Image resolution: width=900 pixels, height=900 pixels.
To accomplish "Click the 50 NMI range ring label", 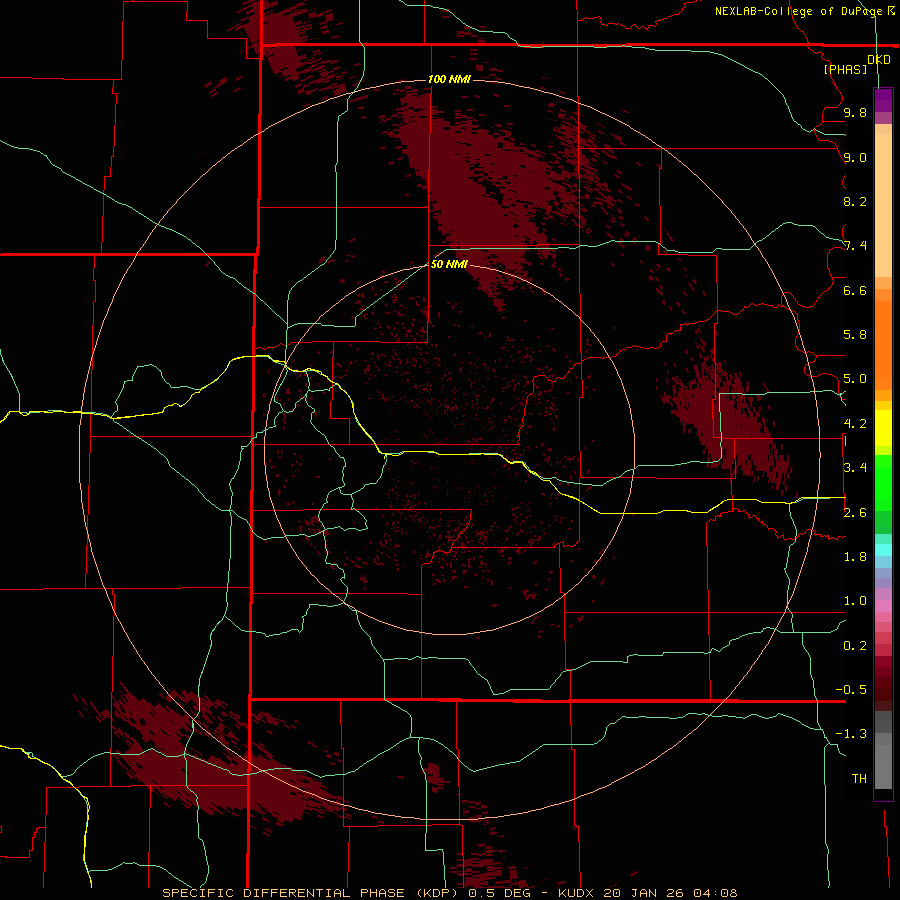I will tap(449, 264).
